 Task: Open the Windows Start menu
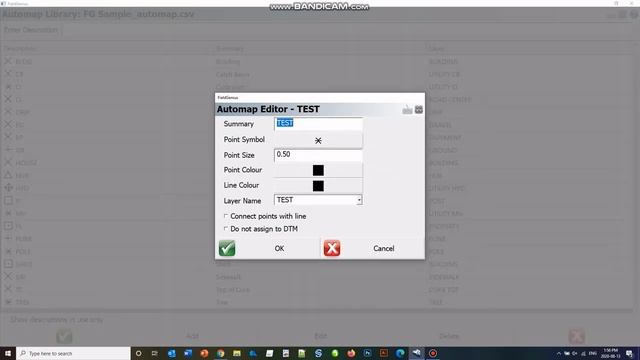[x=8, y=353]
